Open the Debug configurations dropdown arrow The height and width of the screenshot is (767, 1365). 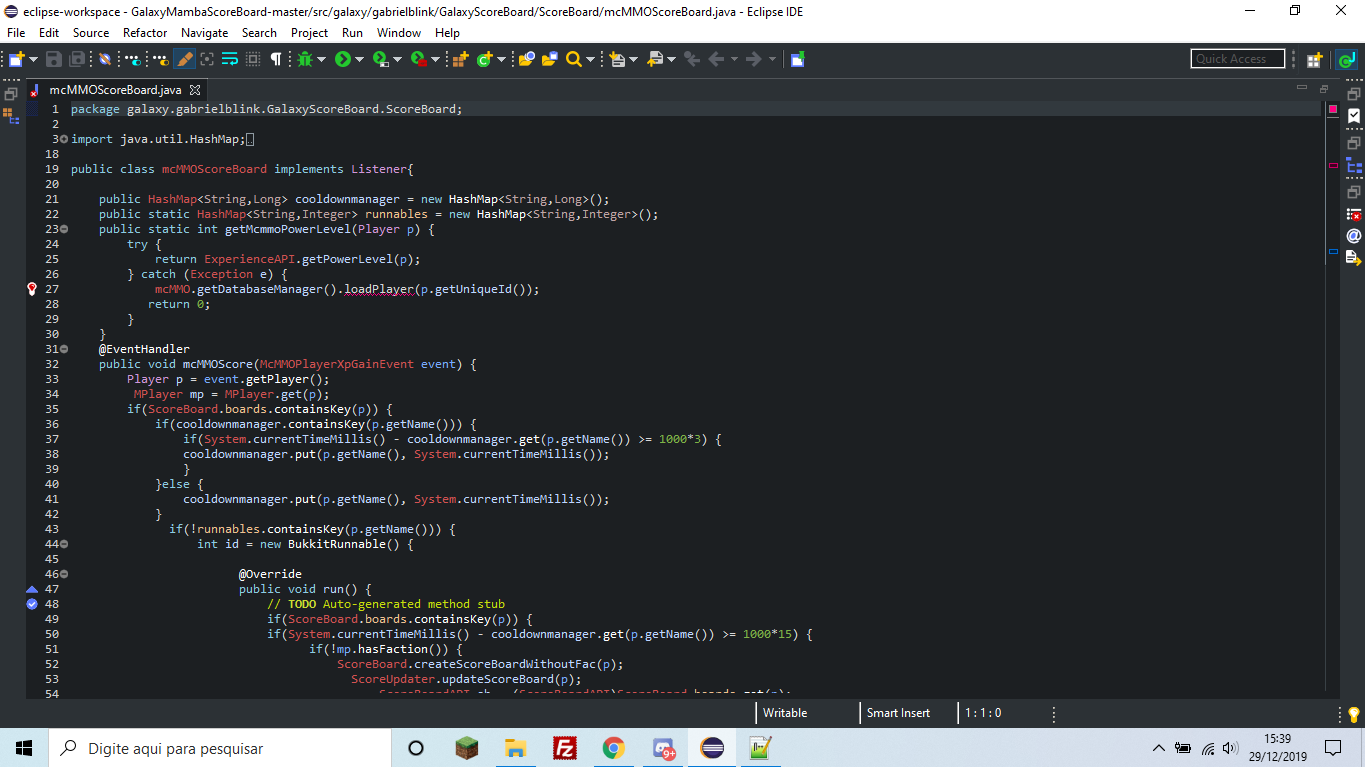(x=321, y=59)
